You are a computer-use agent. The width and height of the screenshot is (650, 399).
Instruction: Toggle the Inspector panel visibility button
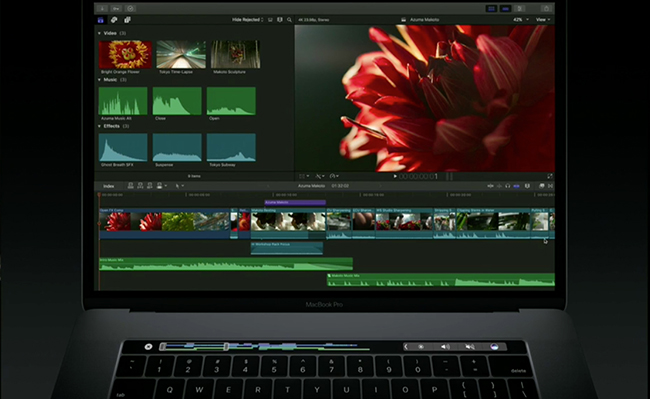coord(519,8)
